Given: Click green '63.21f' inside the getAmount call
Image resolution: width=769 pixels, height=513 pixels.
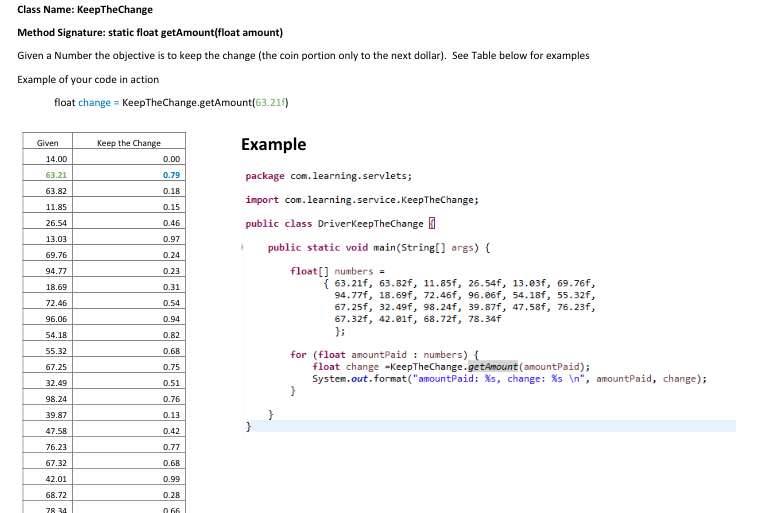Looking at the screenshot, I should [270, 103].
